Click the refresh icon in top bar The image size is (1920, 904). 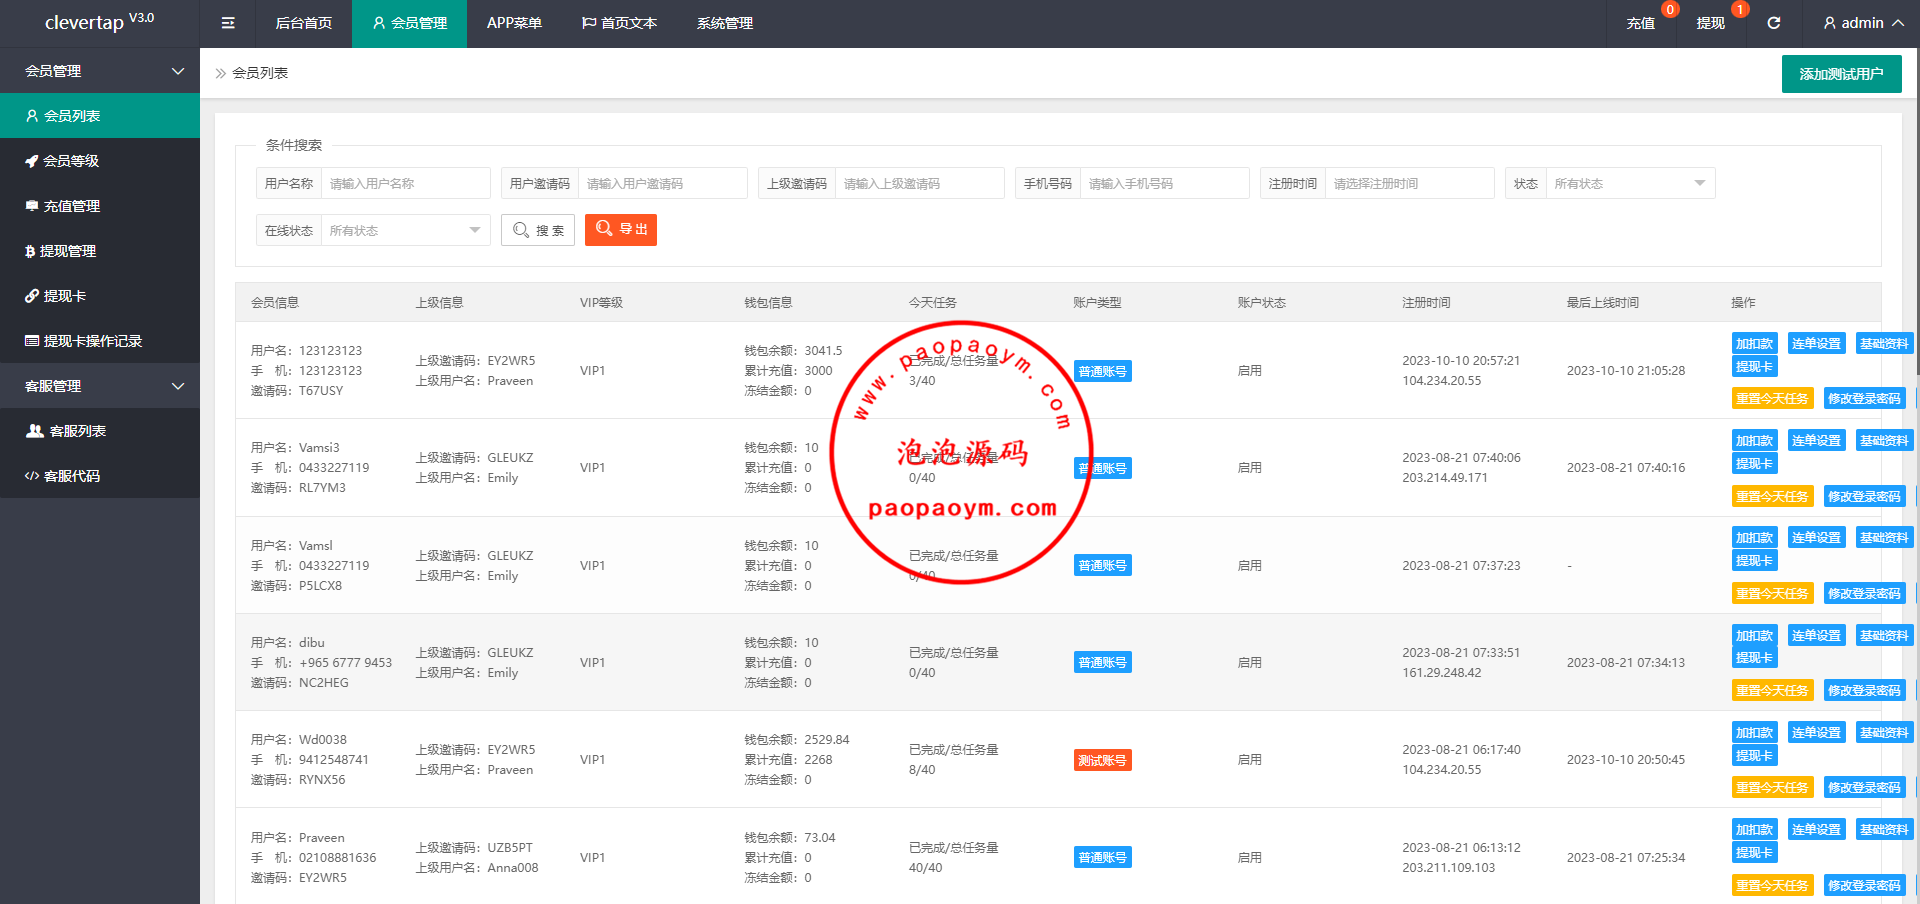[x=1773, y=23]
